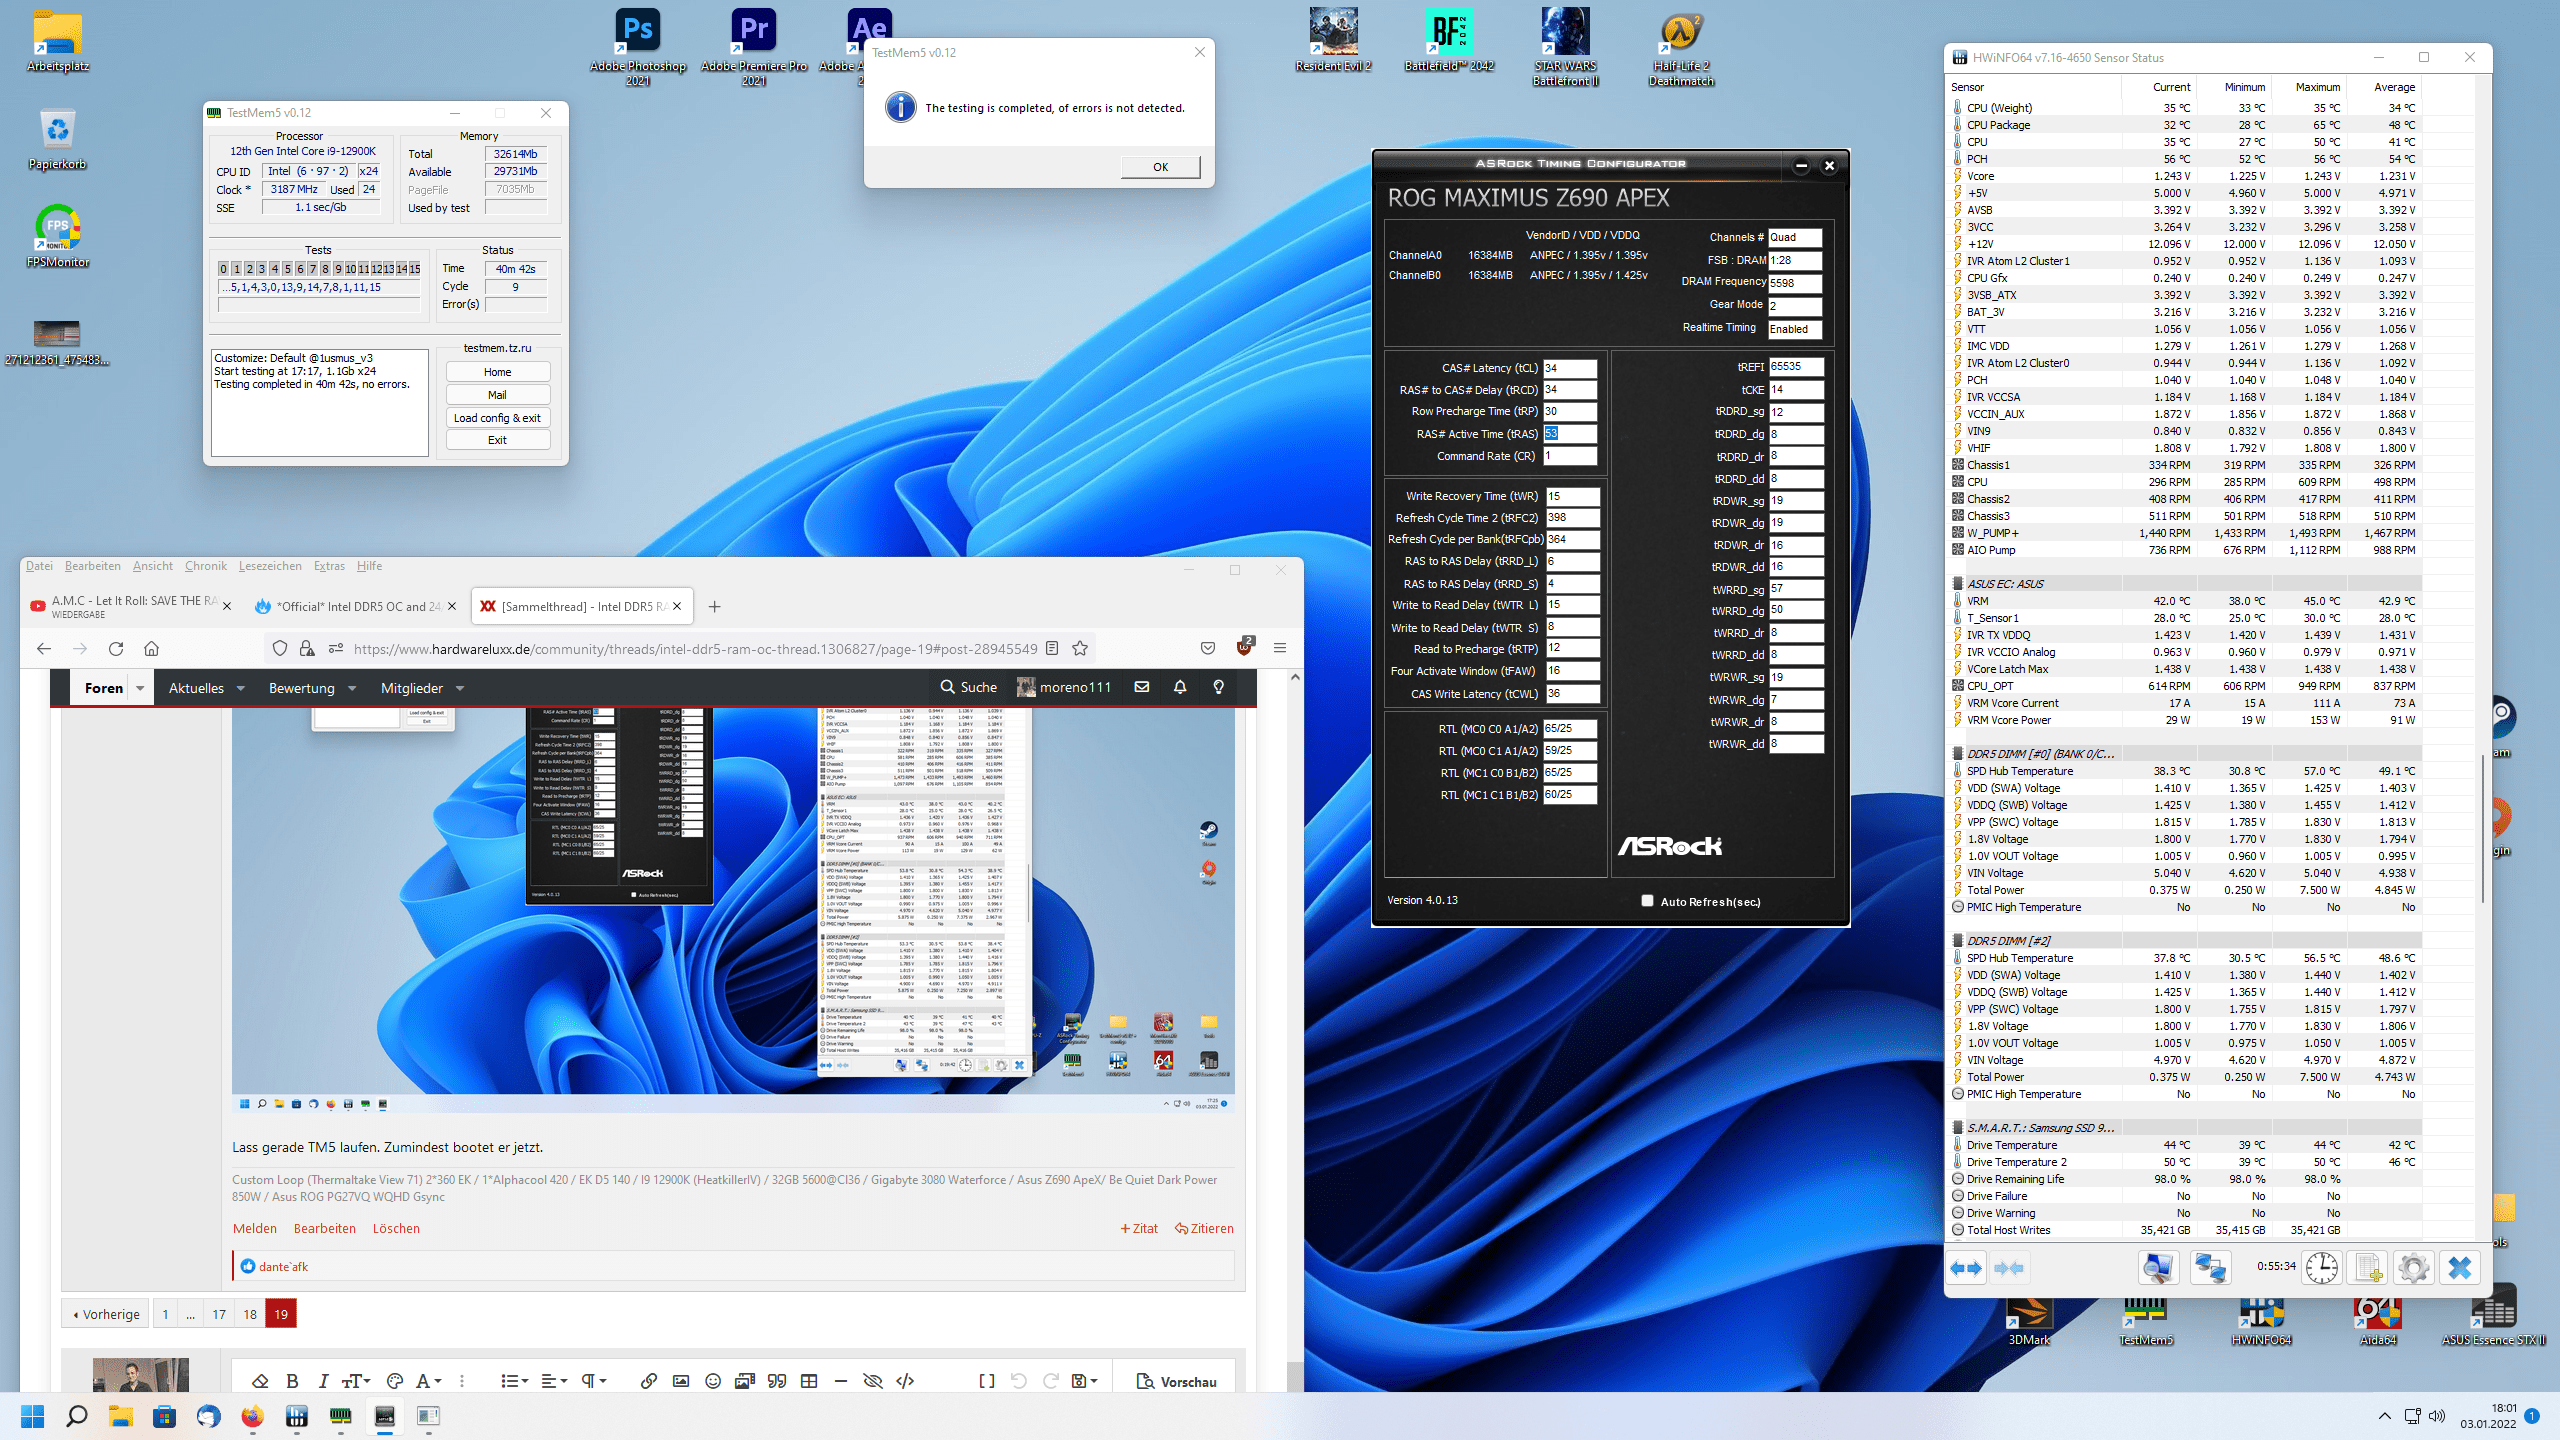Open the Chronik menu in Firefox

tap(206, 566)
